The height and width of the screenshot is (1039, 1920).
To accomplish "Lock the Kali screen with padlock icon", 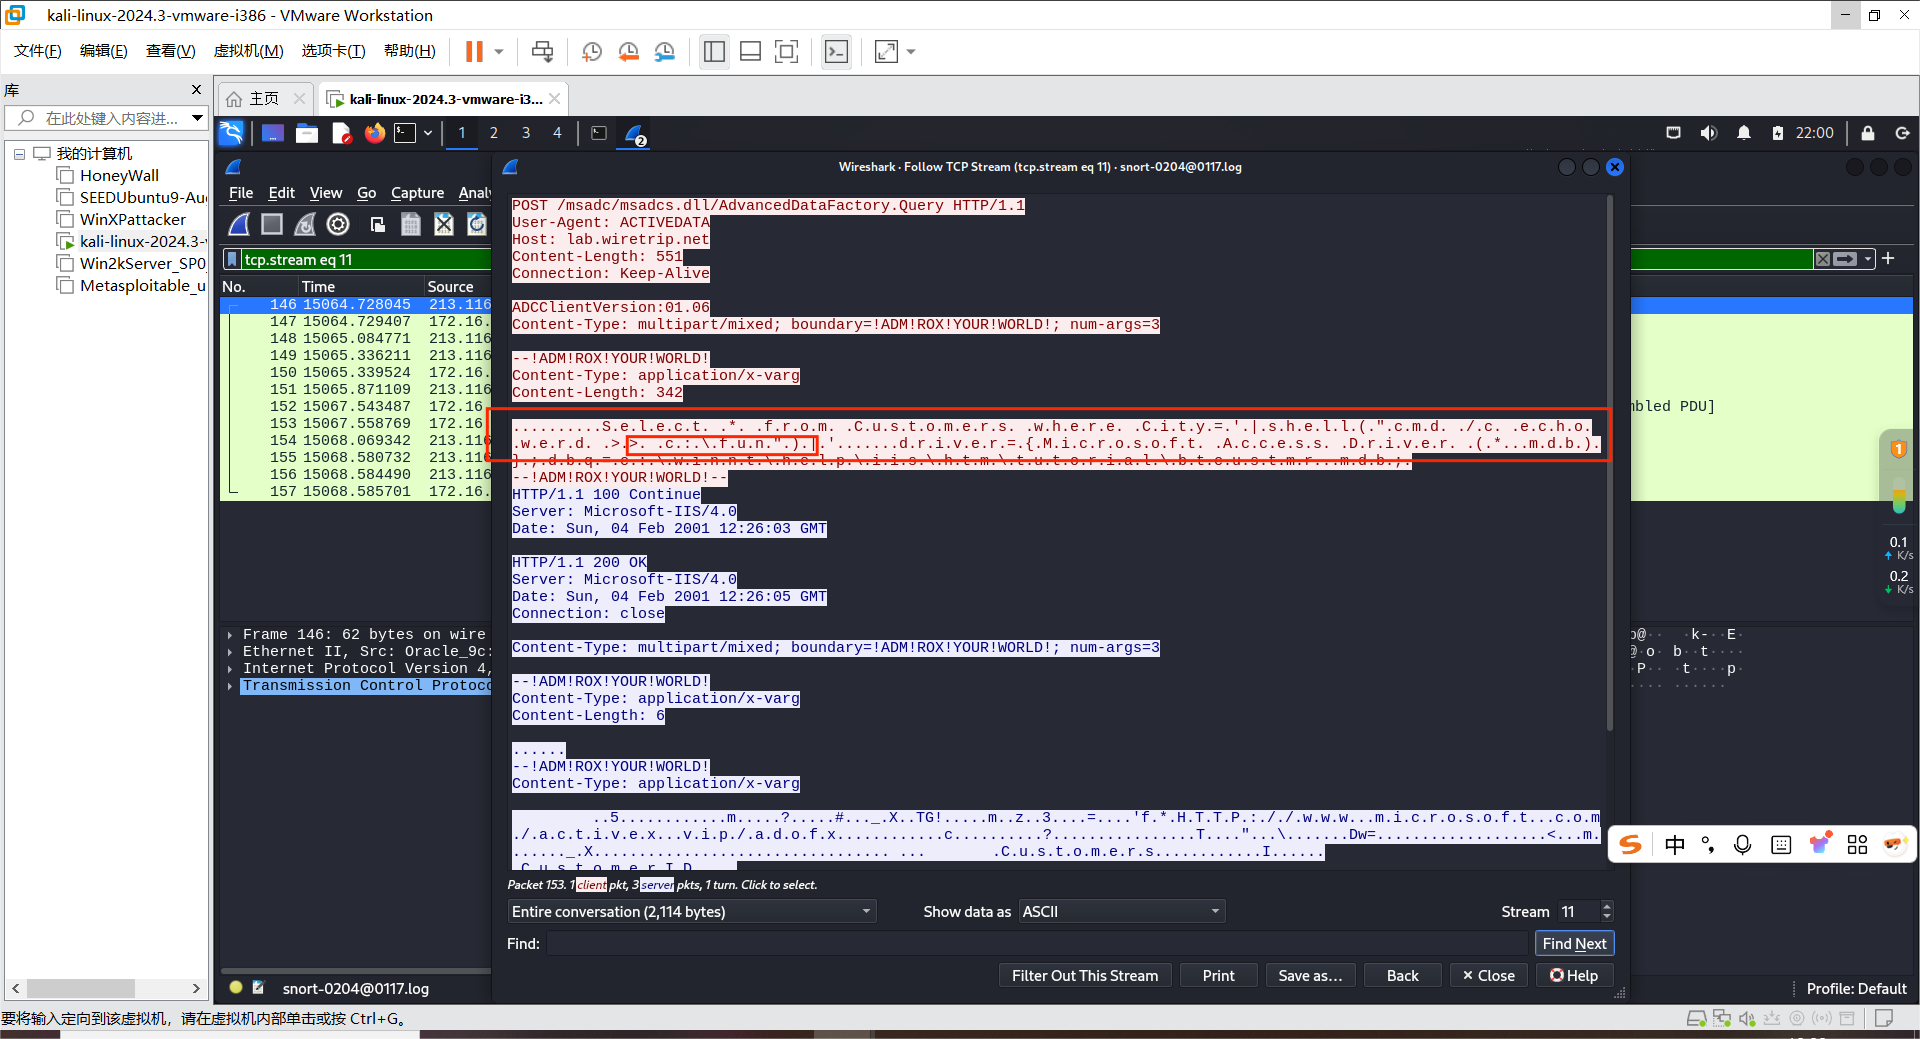I will (1867, 133).
